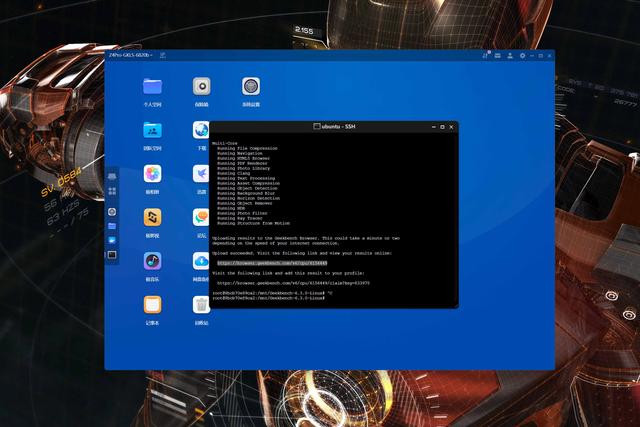Screen dimensions: 640x427
Task: Click the 'Running Clang' line
Action: [233, 173]
